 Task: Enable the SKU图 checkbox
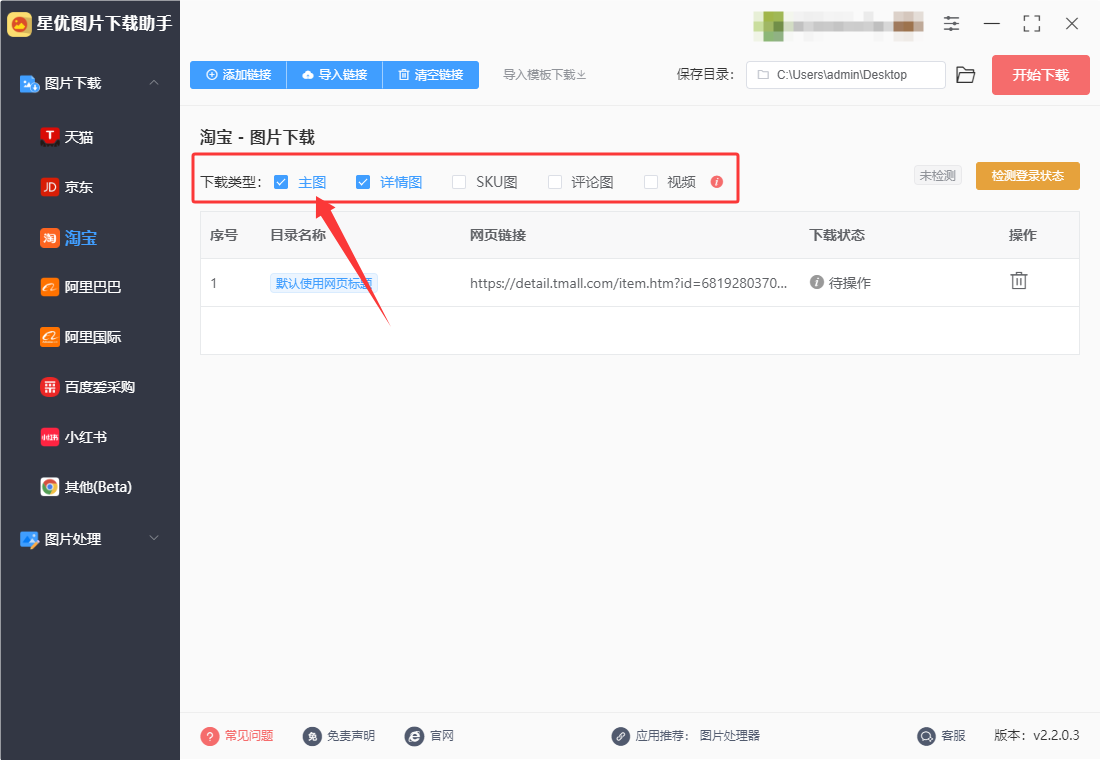tap(459, 182)
